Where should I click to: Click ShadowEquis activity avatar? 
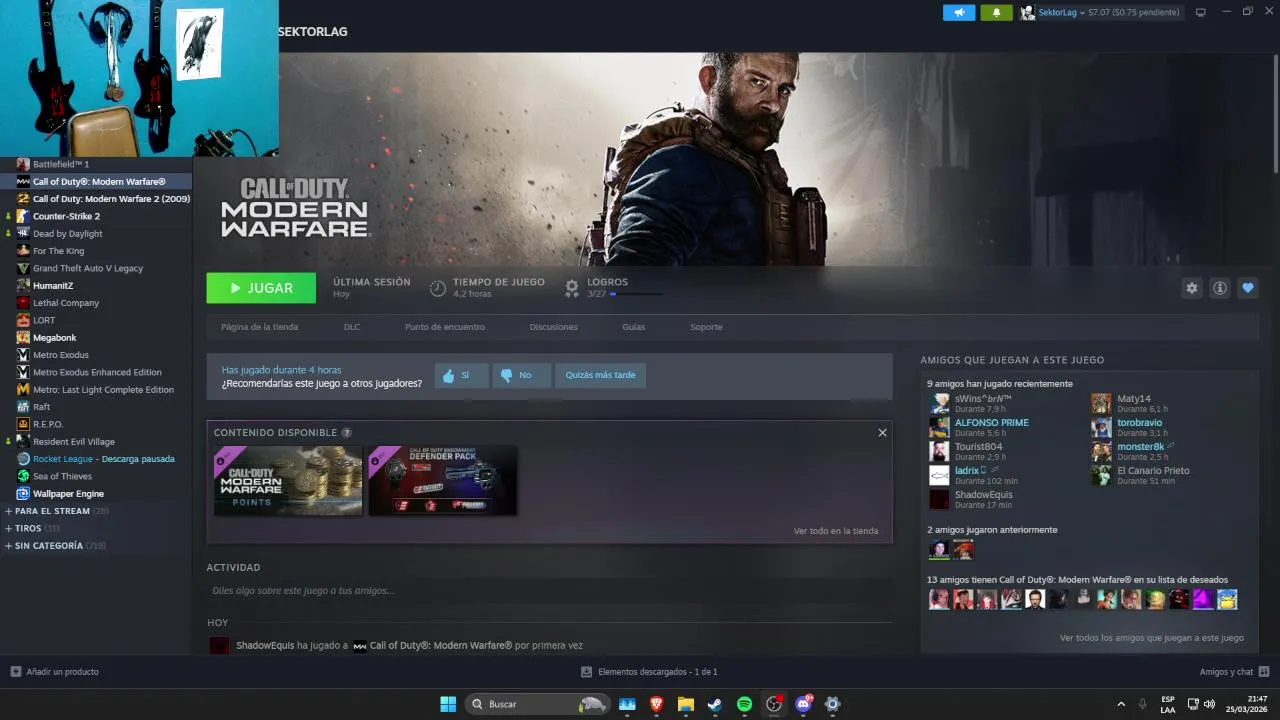click(219, 646)
